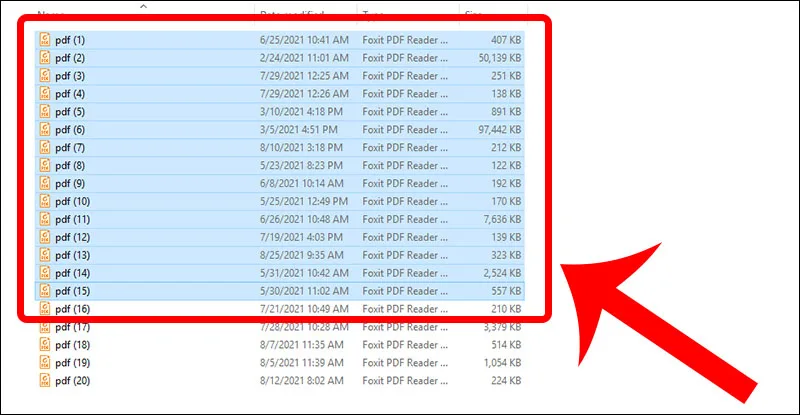Click the pdf (16) file icon
Viewport: 800px width, 415px height.
click(45, 308)
